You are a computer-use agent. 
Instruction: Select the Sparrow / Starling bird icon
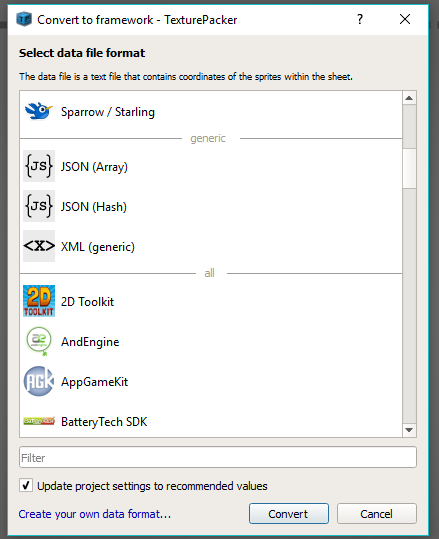39,111
